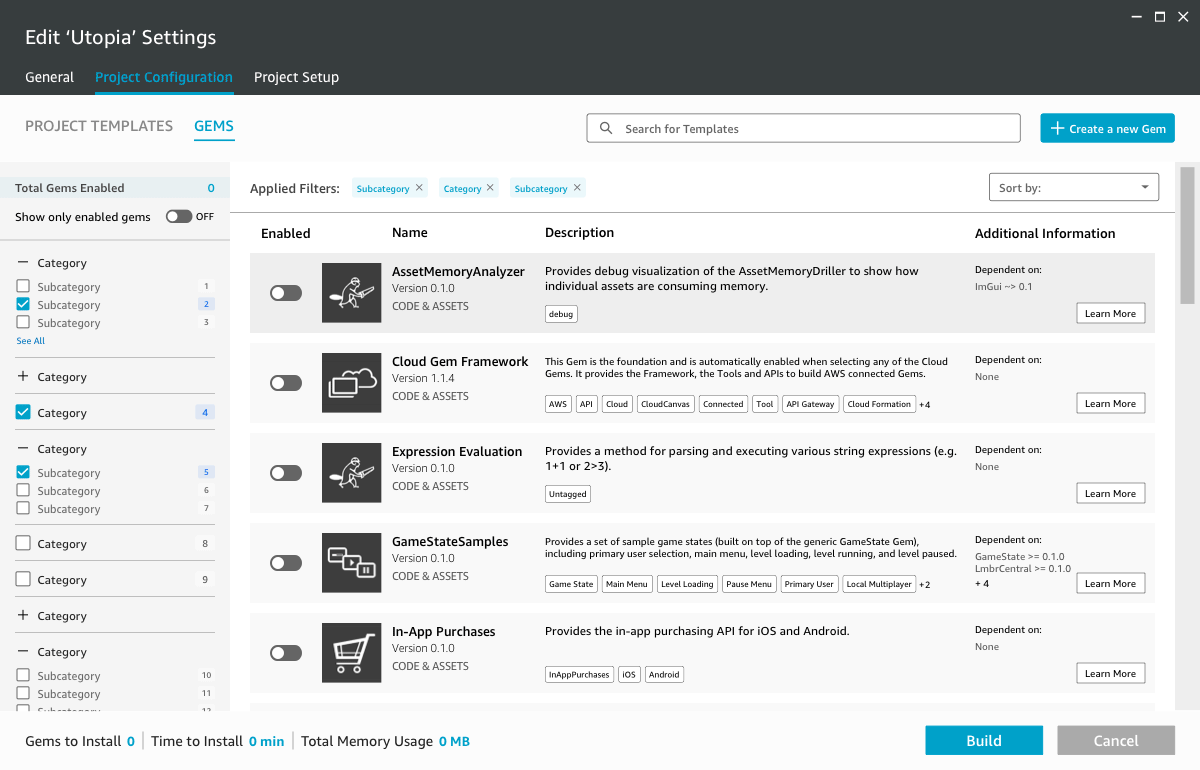The image size is (1200, 770).
Task: Remove the Category filter chip
Action: point(490,188)
